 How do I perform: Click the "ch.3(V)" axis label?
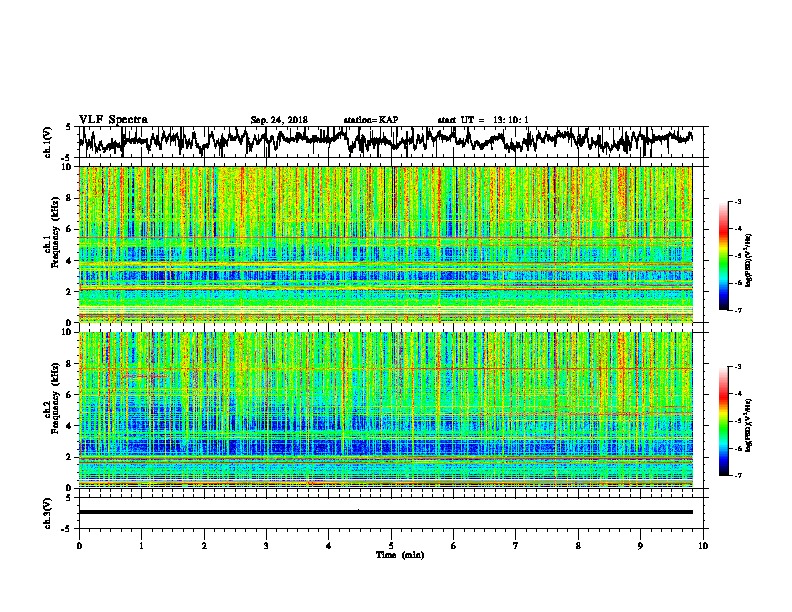tap(48, 513)
